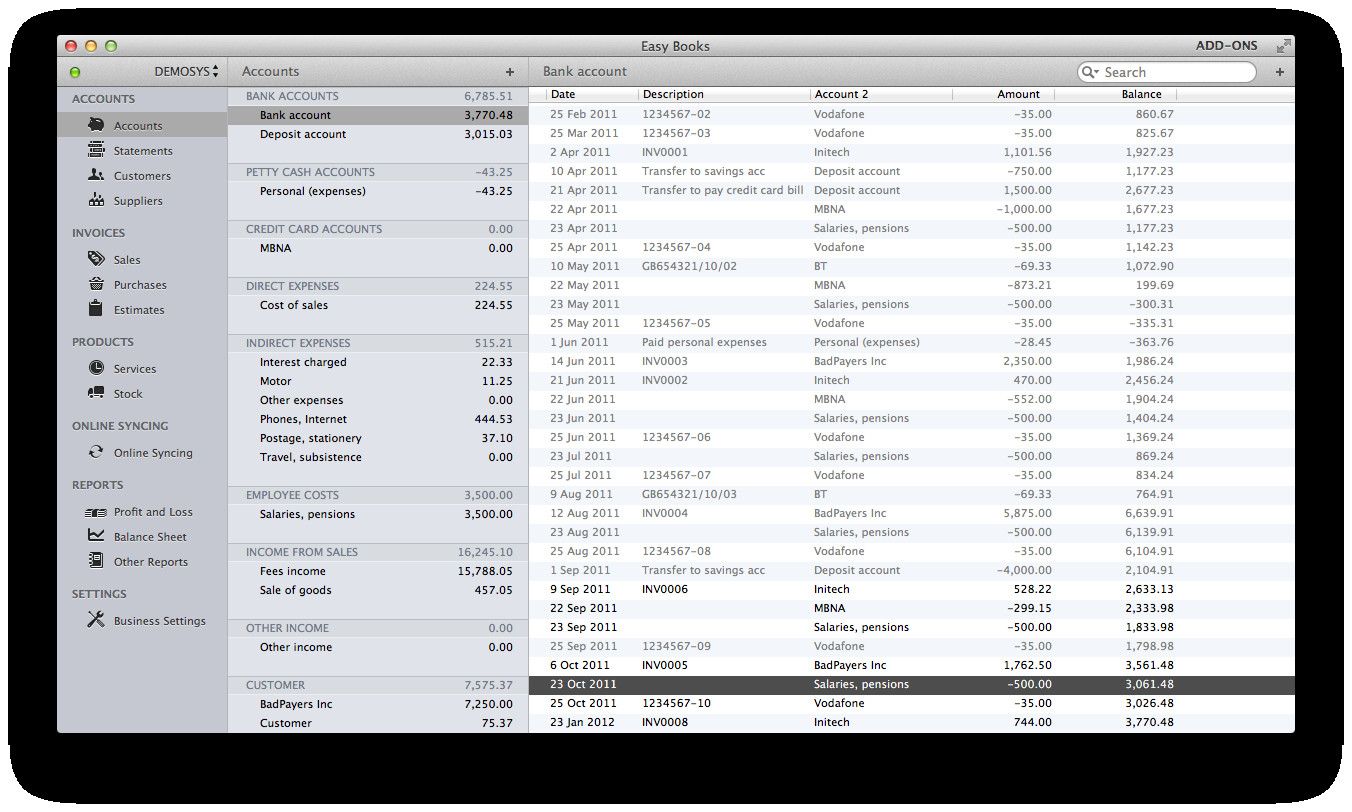
Task: Select the 14 Jun 2011 INV0003 transaction
Action: (912, 361)
